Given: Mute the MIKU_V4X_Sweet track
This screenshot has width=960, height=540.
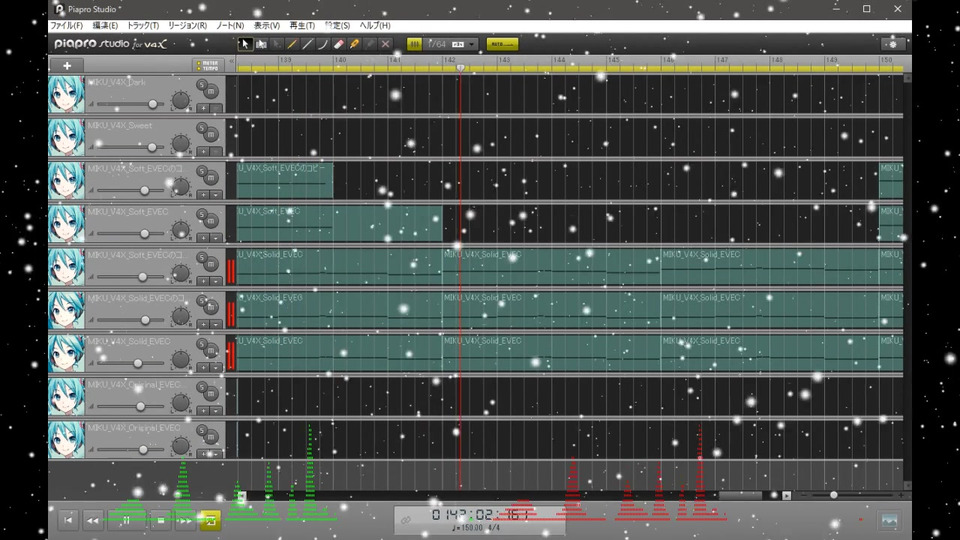Looking at the screenshot, I should 211,134.
